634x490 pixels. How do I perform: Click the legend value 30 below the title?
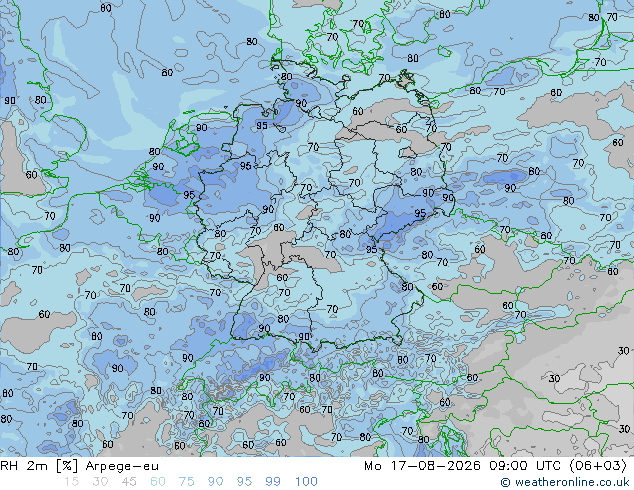pyautogui.click(x=100, y=482)
